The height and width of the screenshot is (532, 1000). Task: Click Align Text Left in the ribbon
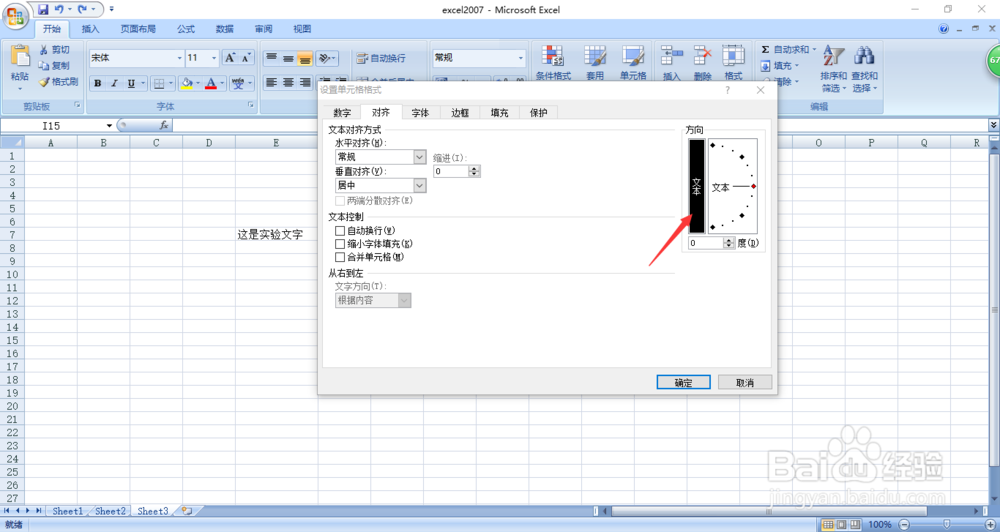[x=272, y=83]
